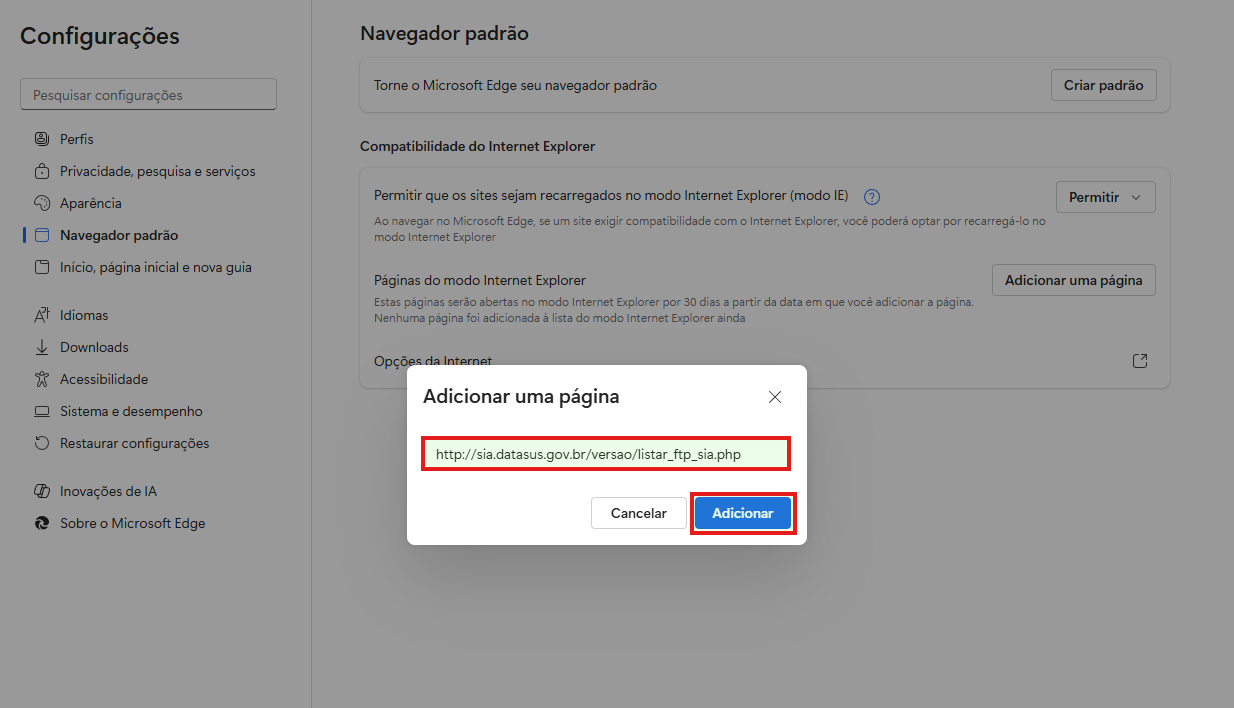Click the Acessibilidade person icon
The height and width of the screenshot is (708, 1234).
[41, 379]
